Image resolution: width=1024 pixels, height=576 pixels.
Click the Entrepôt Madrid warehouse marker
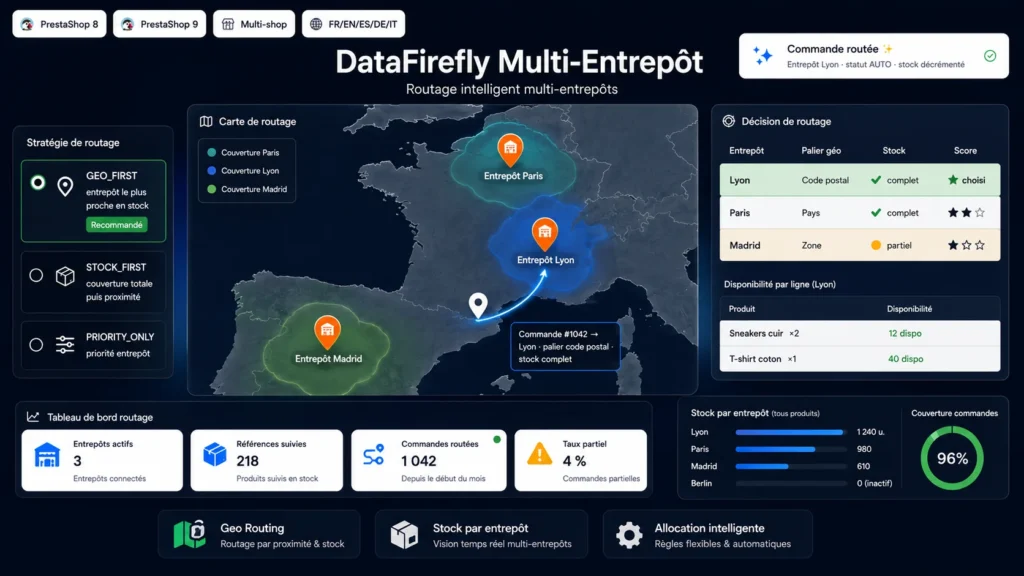(327, 332)
